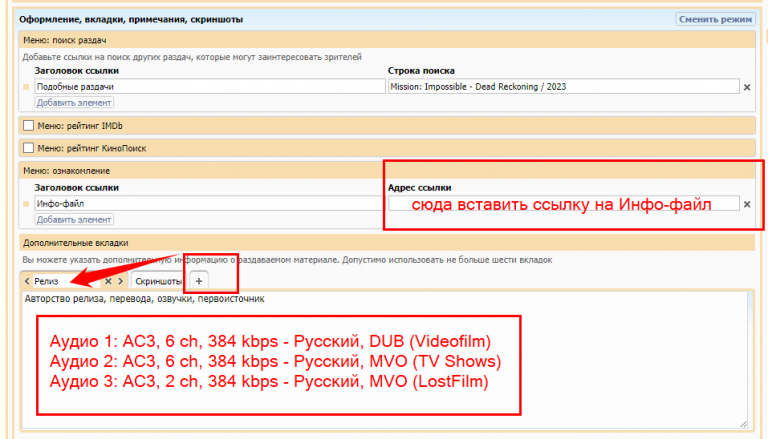Screen dimensions: 768x439
Task: Click 'Добавить элемент' under 'Инфо-файл'
Action: [x=74, y=220]
